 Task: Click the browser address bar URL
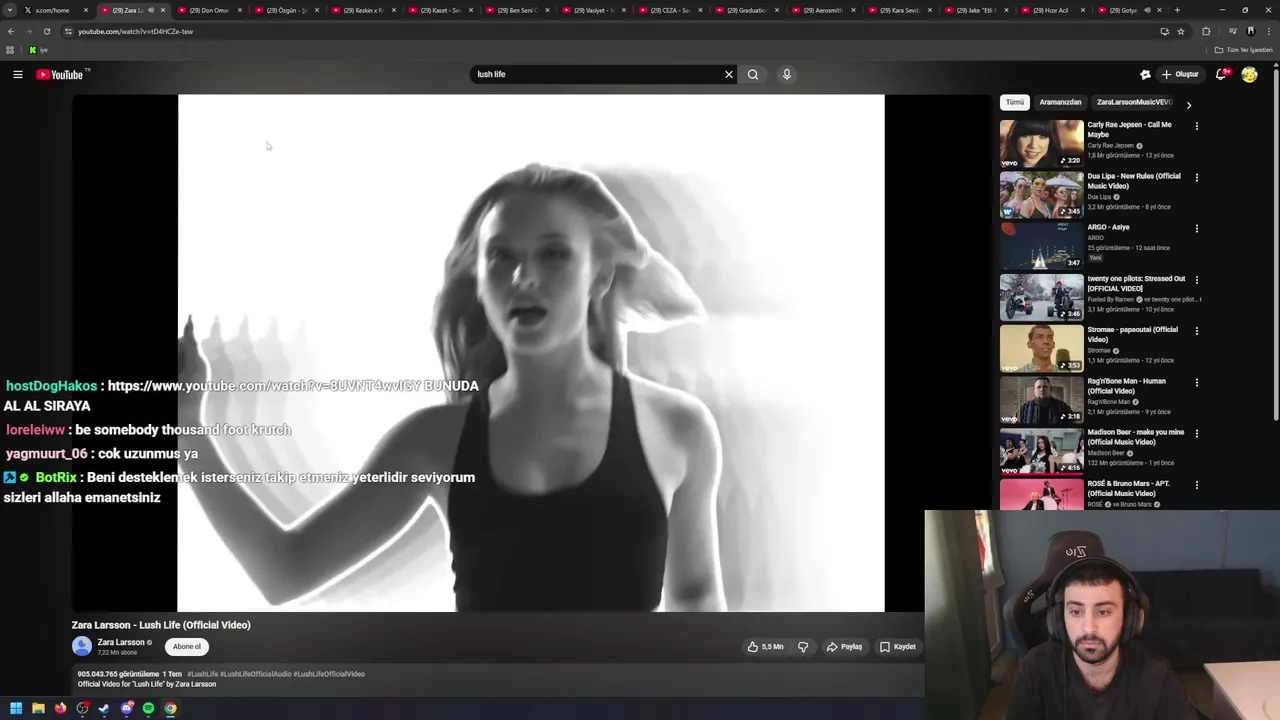(136, 31)
